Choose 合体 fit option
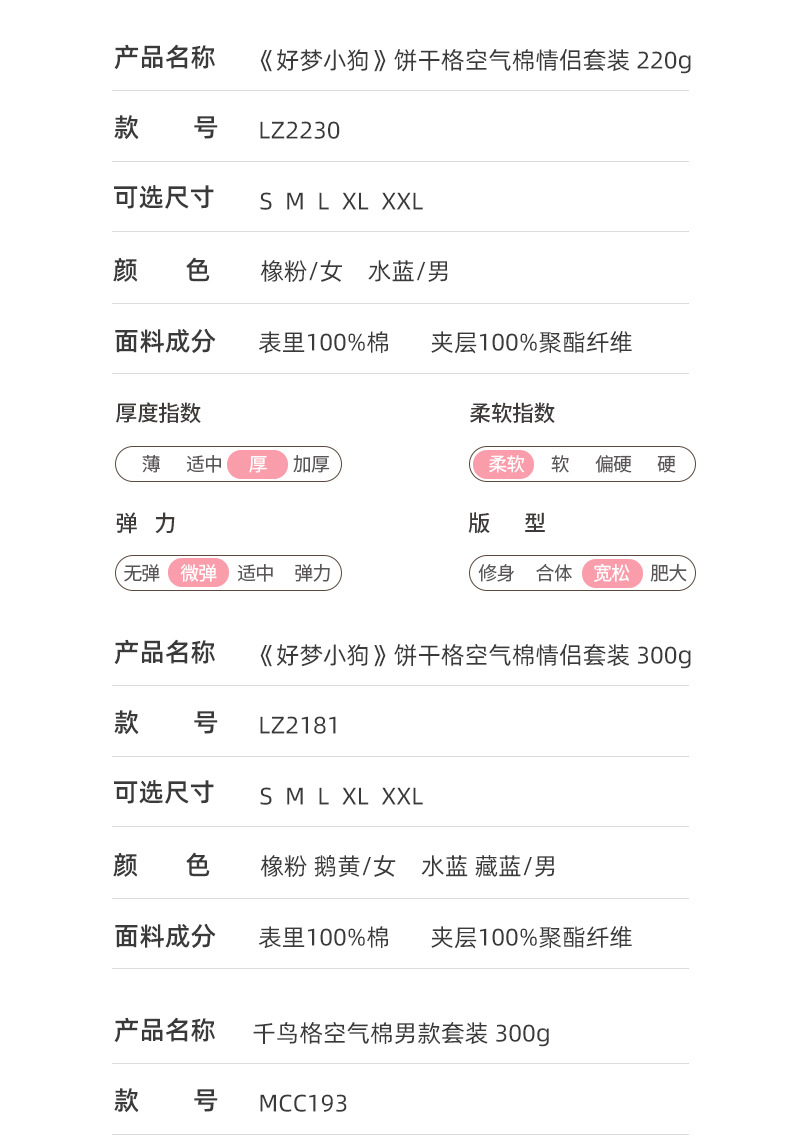This screenshot has height=1144, width=790. pyautogui.click(x=554, y=573)
